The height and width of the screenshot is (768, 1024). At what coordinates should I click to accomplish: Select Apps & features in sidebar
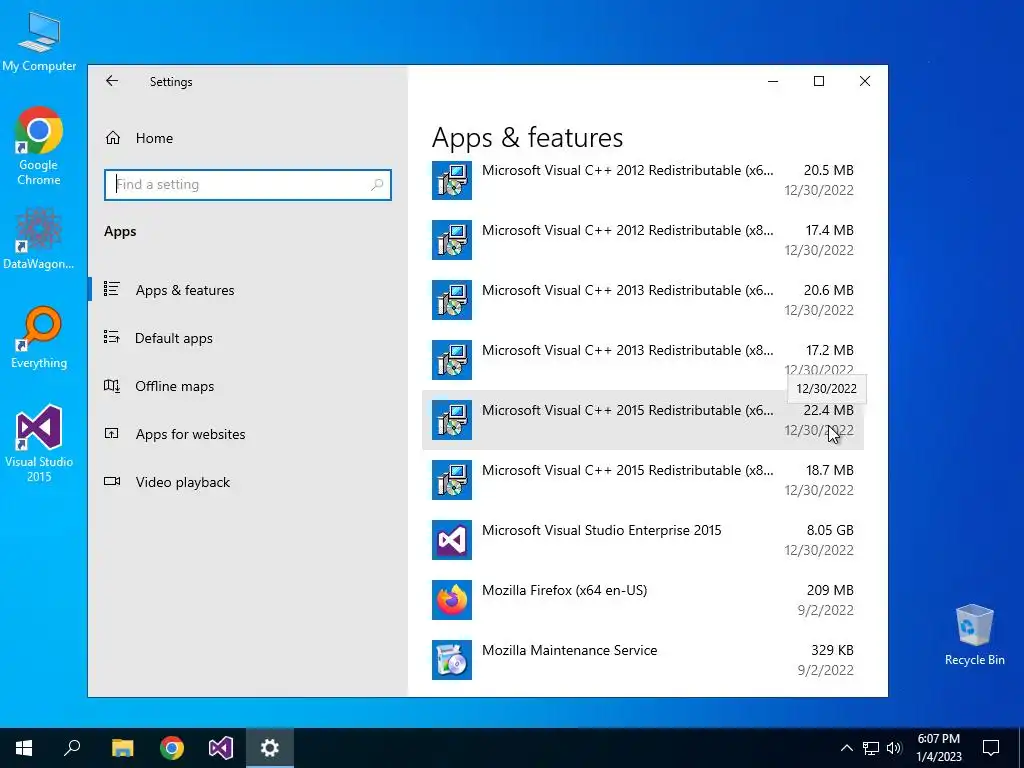pyautogui.click(x=248, y=290)
